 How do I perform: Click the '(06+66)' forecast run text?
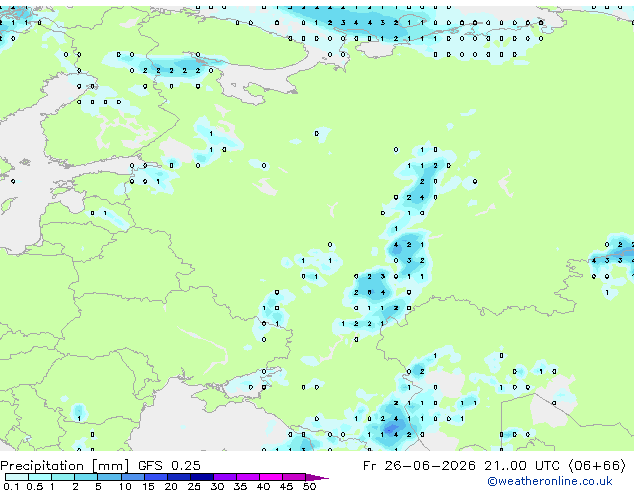click(x=597, y=466)
